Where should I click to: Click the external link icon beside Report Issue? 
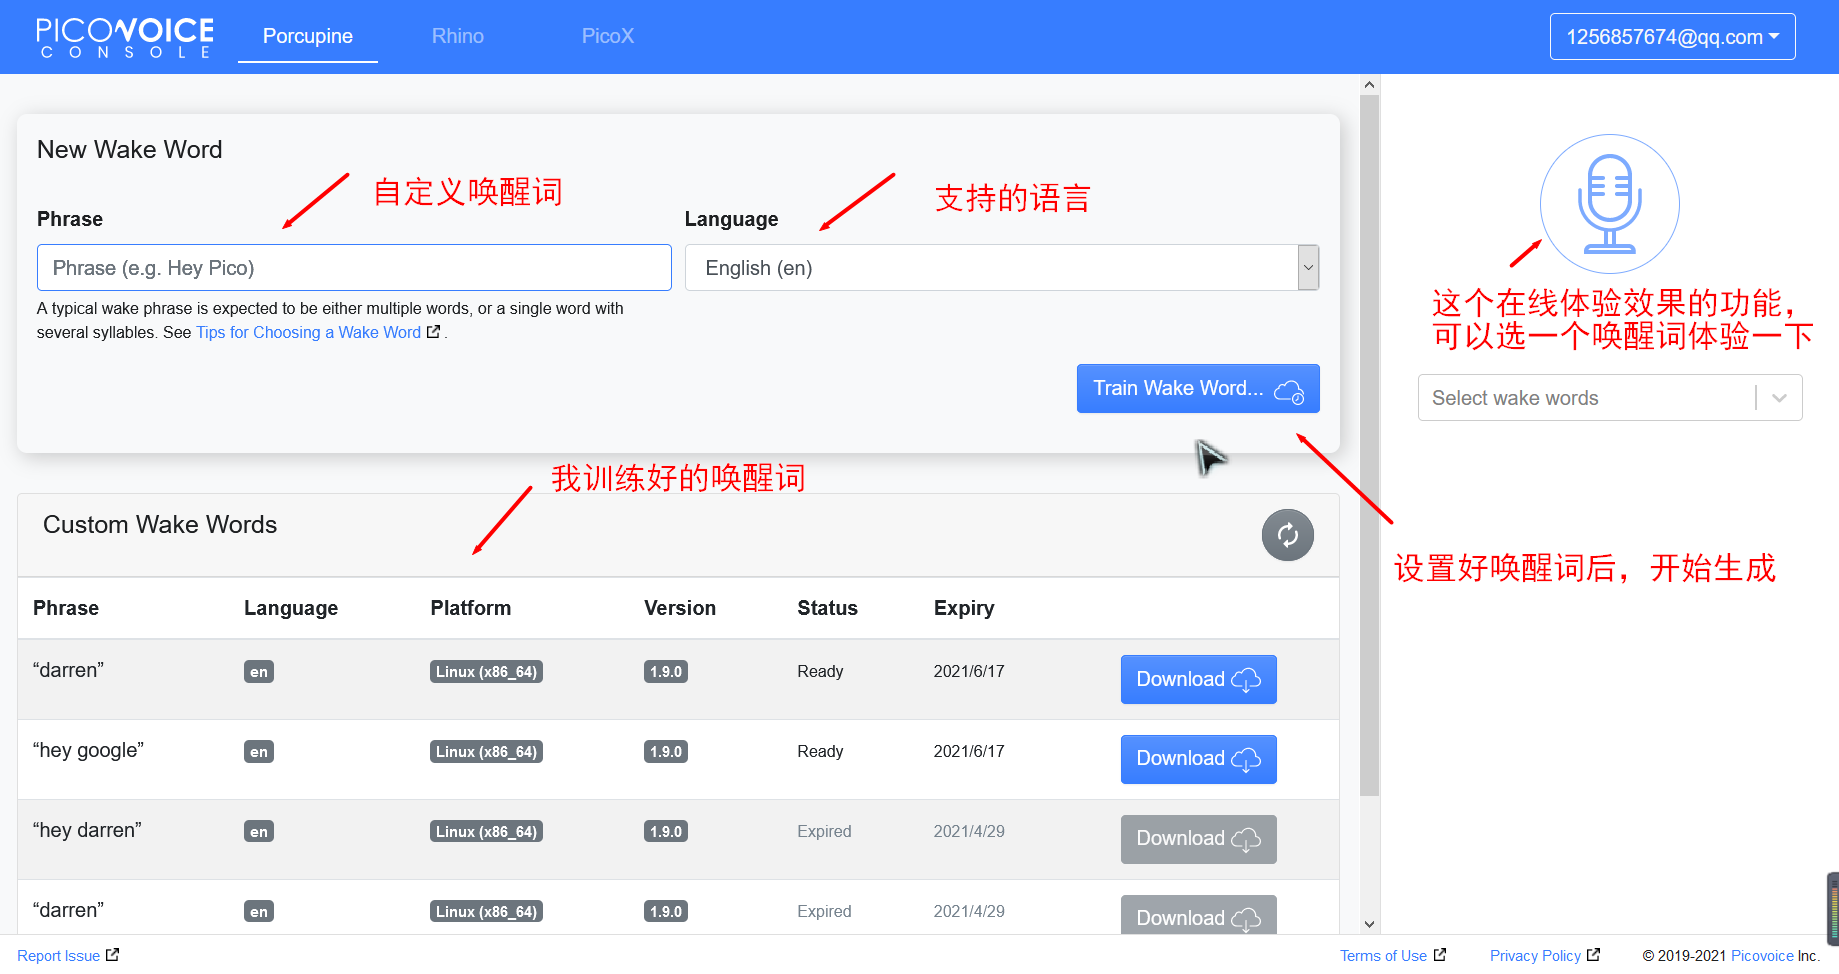[111, 954]
